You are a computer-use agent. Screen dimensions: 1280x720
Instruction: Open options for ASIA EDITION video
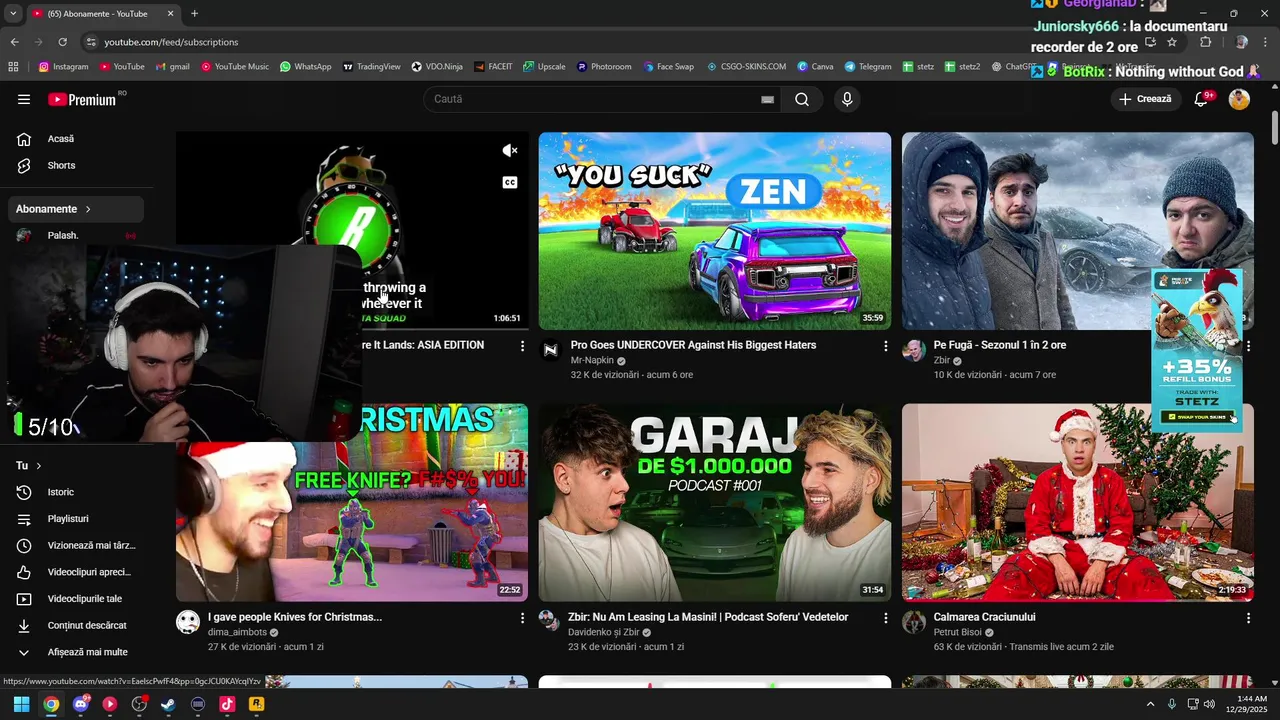pyautogui.click(x=522, y=346)
